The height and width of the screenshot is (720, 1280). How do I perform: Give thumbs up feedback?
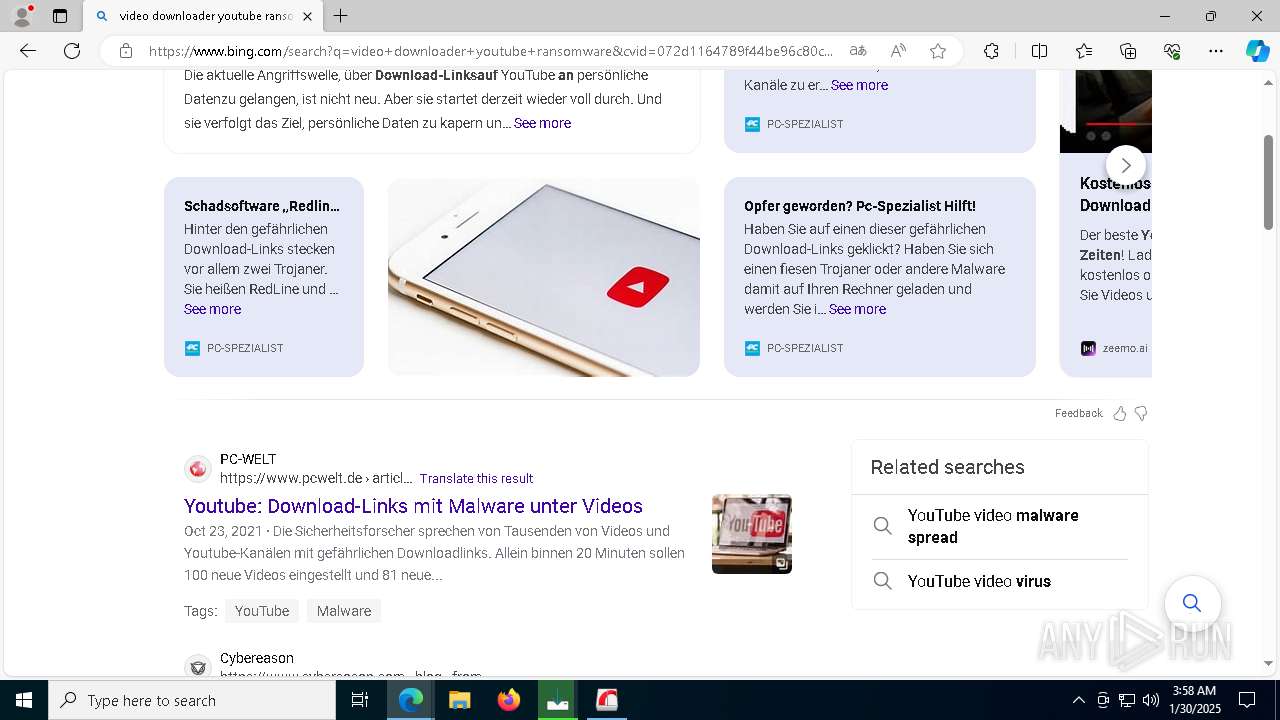tap(1119, 413)
